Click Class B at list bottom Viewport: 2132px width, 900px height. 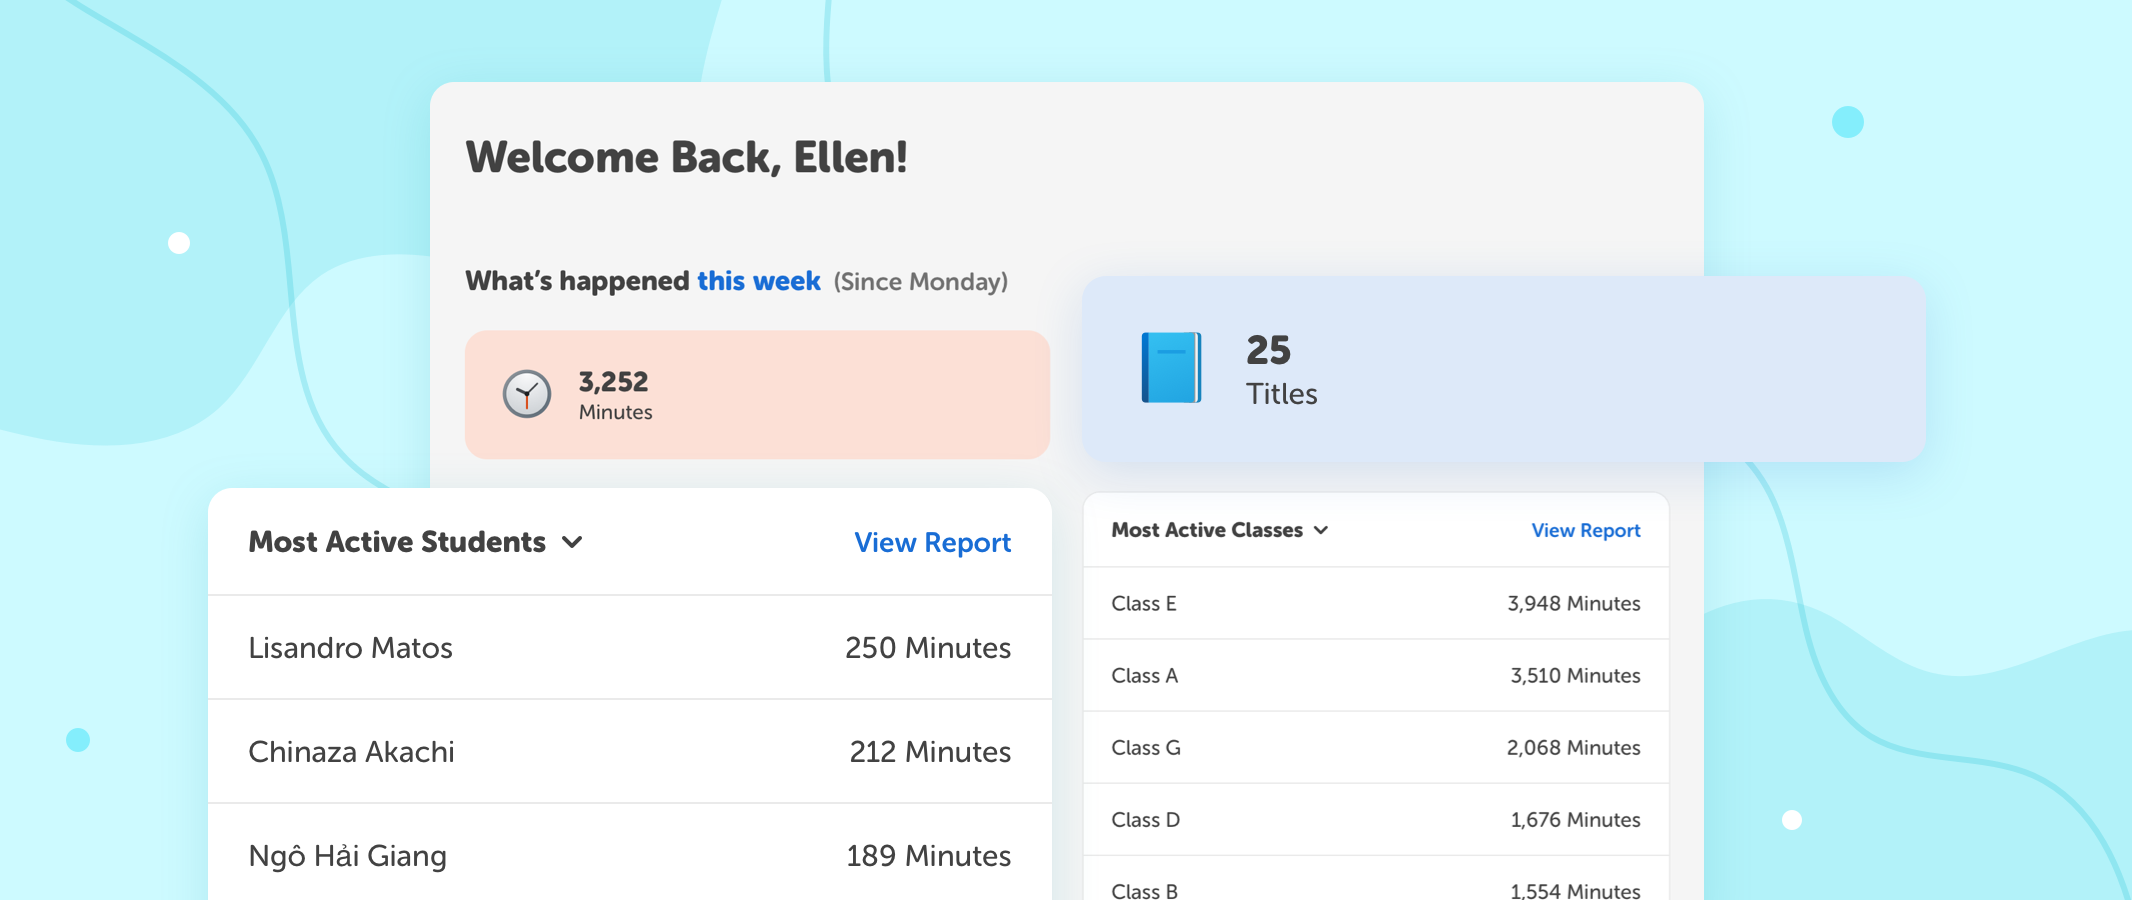coord(1144,889)
